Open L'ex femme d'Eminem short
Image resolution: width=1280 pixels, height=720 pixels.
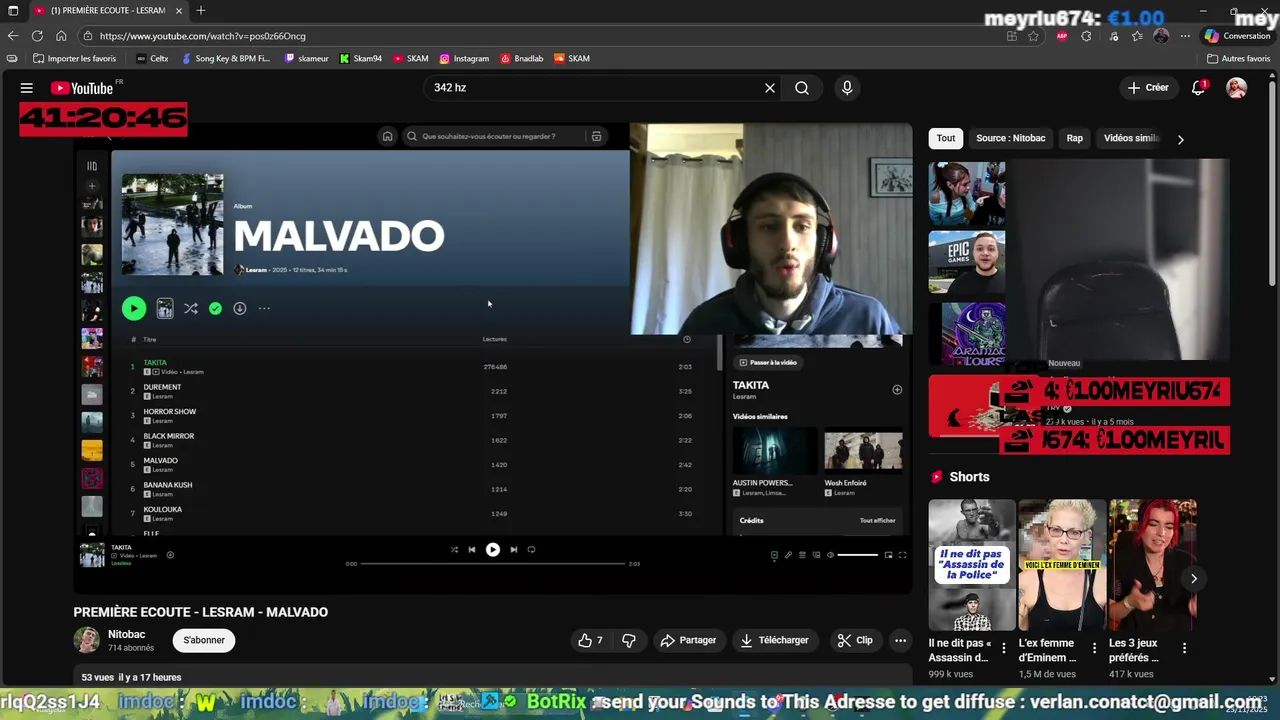tap(1062, 564)
